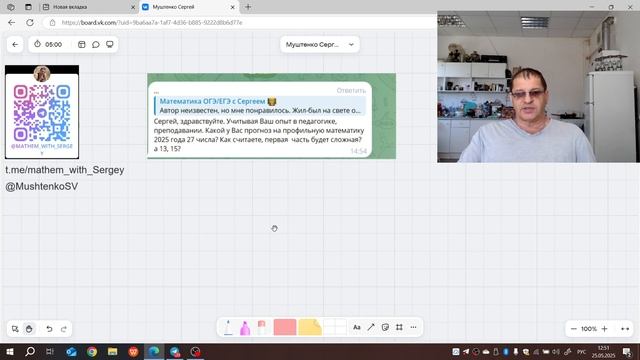Open the board templates panel icon
This screenshot has height=360, width=640.
[82, 44]
